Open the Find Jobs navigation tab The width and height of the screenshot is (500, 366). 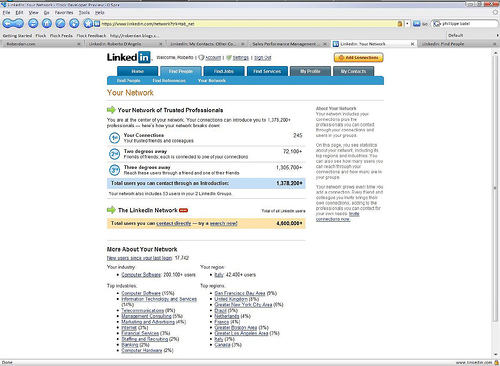[223, 71]
